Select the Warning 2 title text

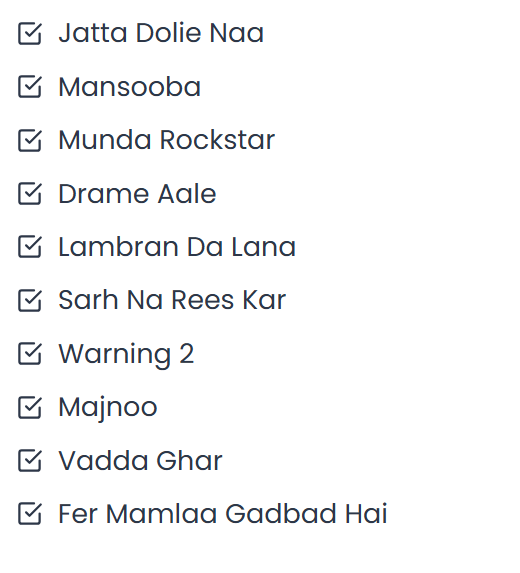(126, 354)
